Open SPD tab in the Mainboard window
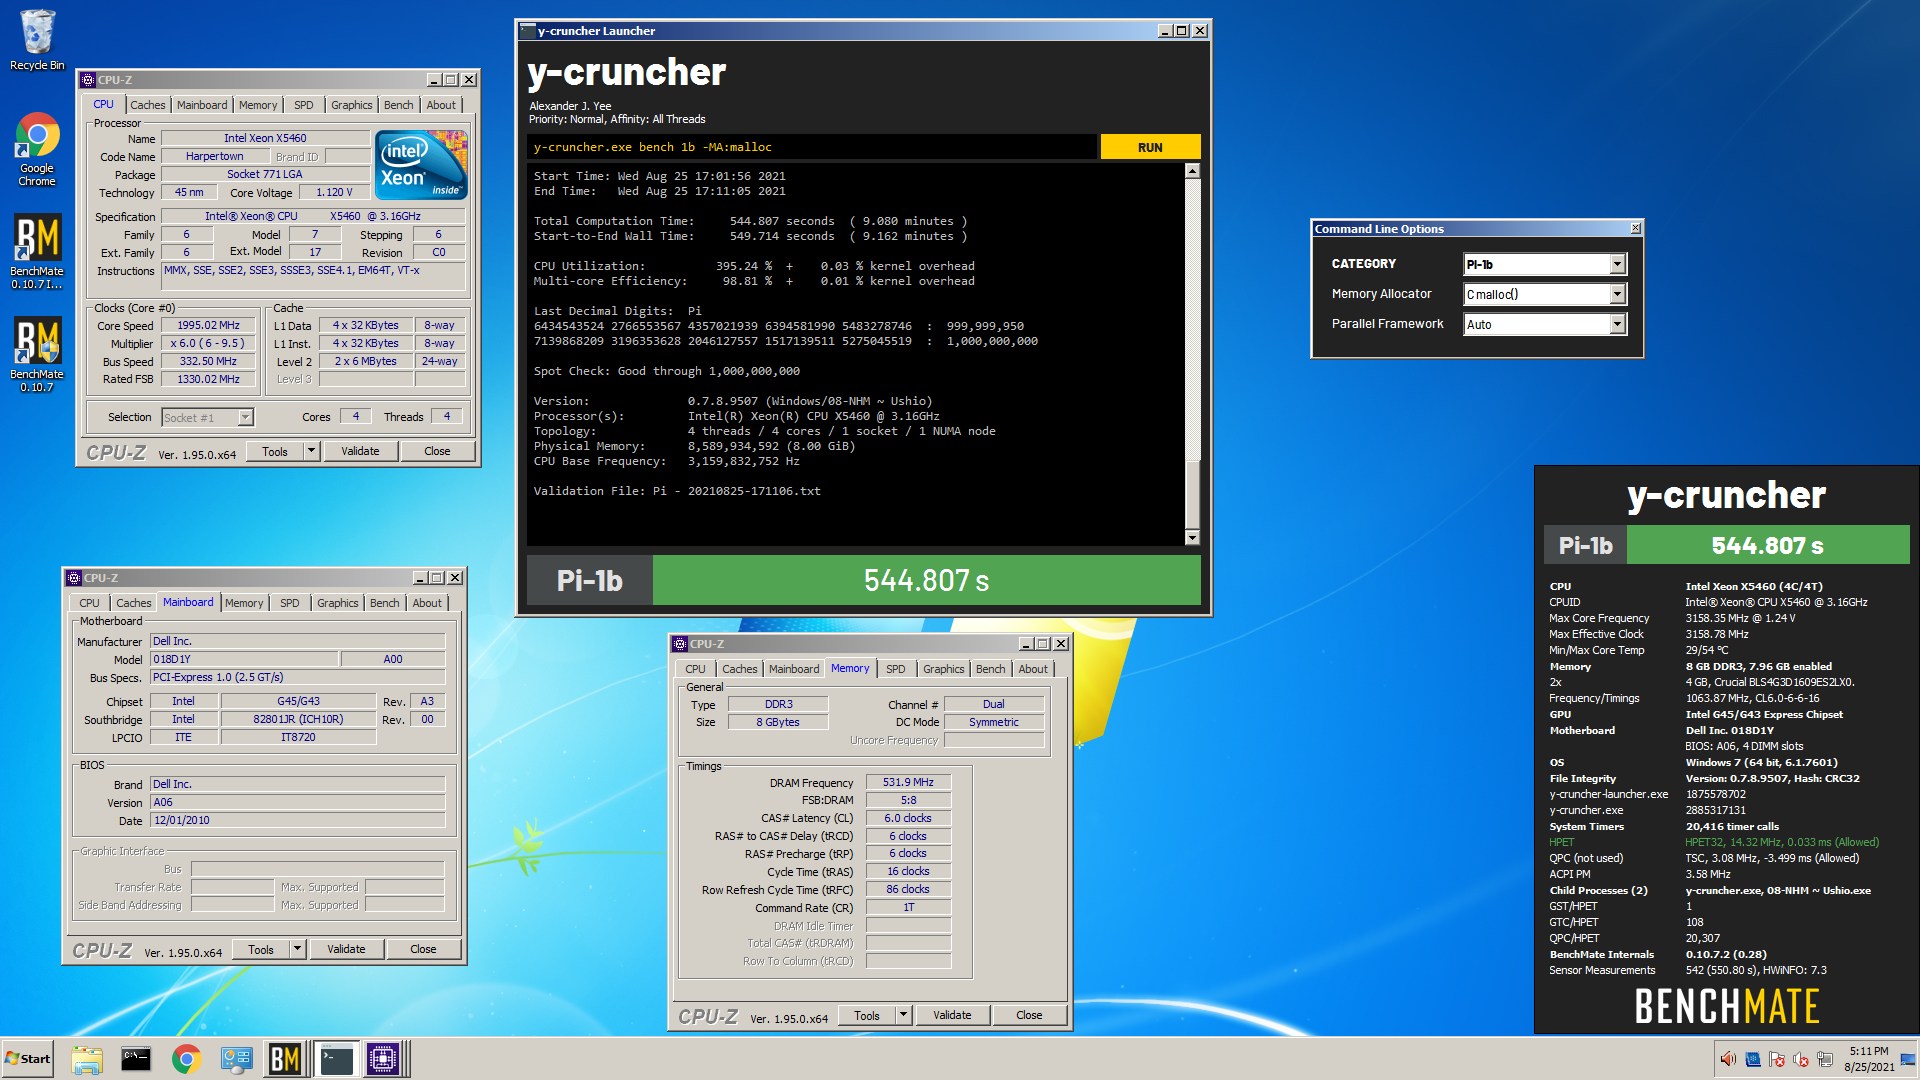The image size is (1920, 1080). (x=290, y=603)
